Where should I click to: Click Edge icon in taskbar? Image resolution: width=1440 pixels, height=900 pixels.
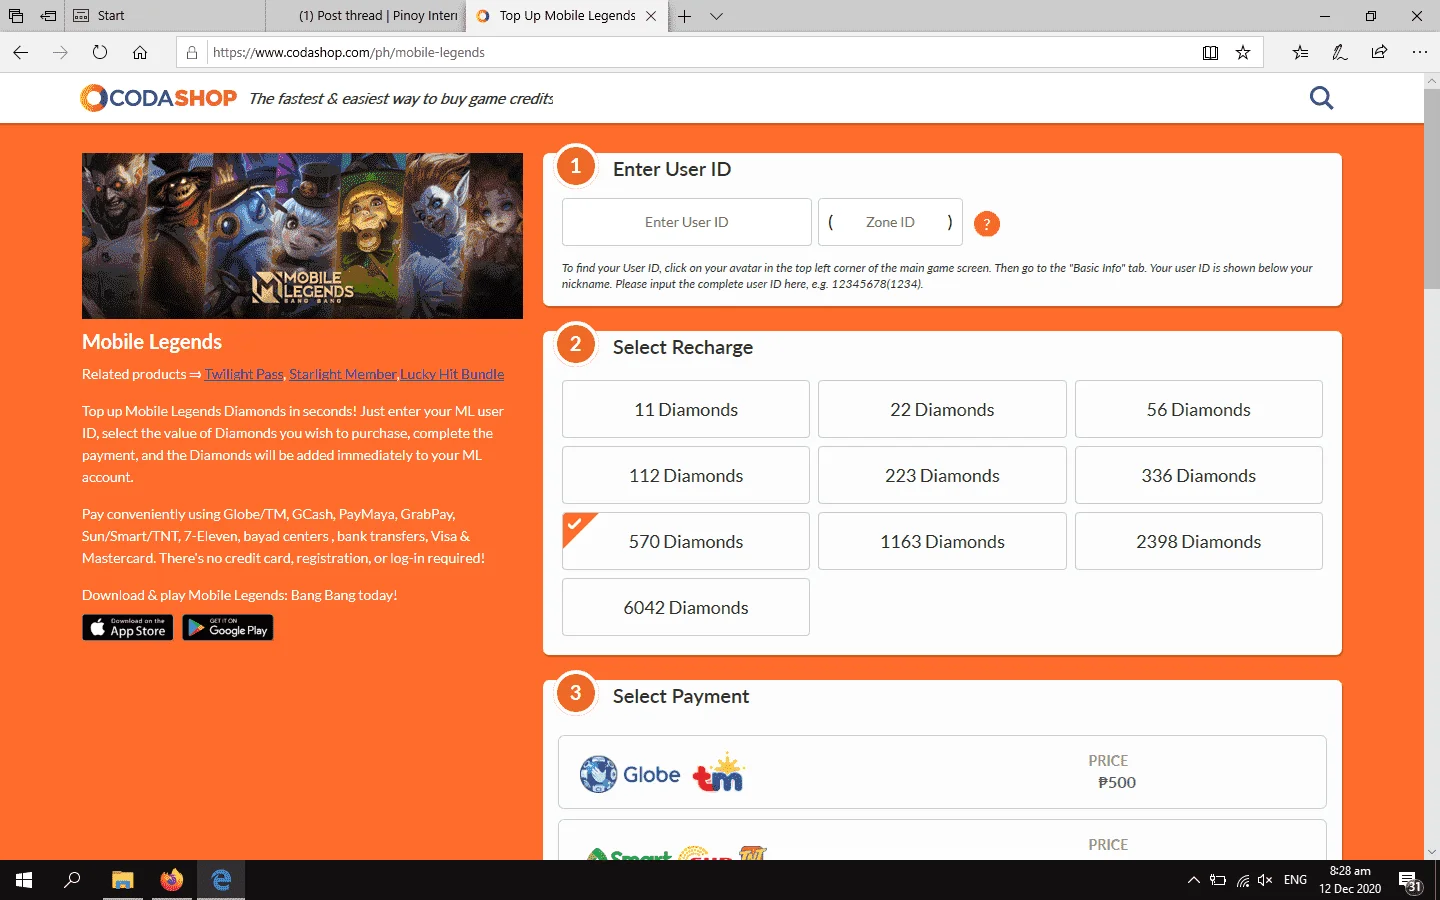221,880
